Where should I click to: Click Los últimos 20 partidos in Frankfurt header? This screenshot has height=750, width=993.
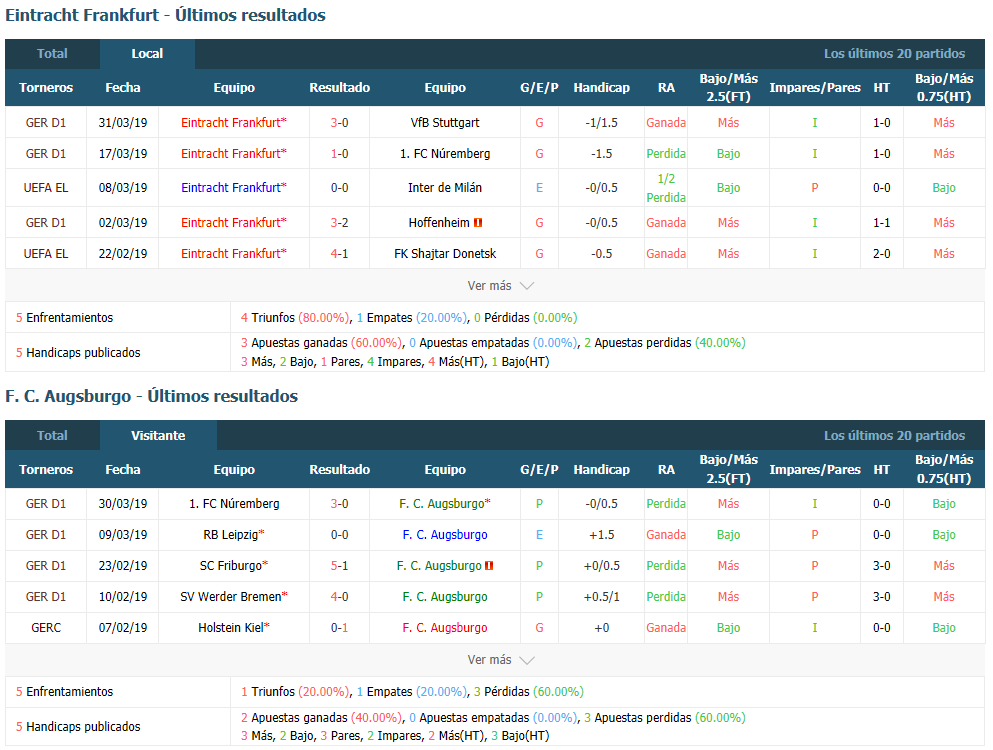click(x=894, y=54)
